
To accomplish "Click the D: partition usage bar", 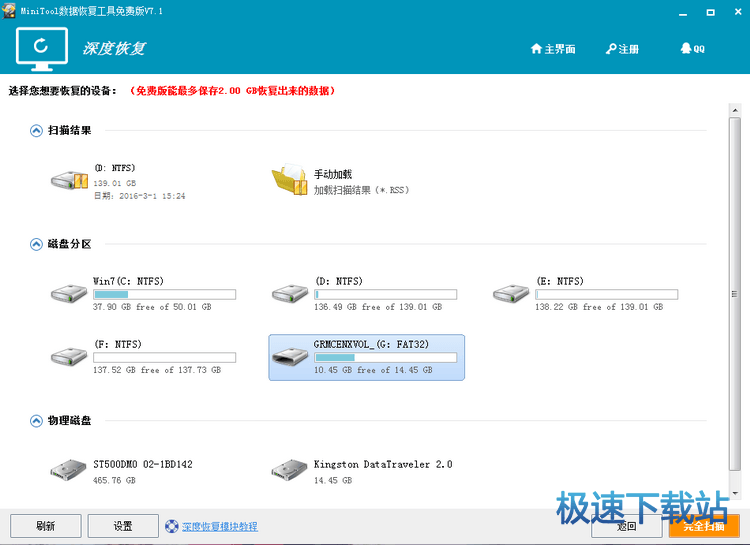I will 386,294.
